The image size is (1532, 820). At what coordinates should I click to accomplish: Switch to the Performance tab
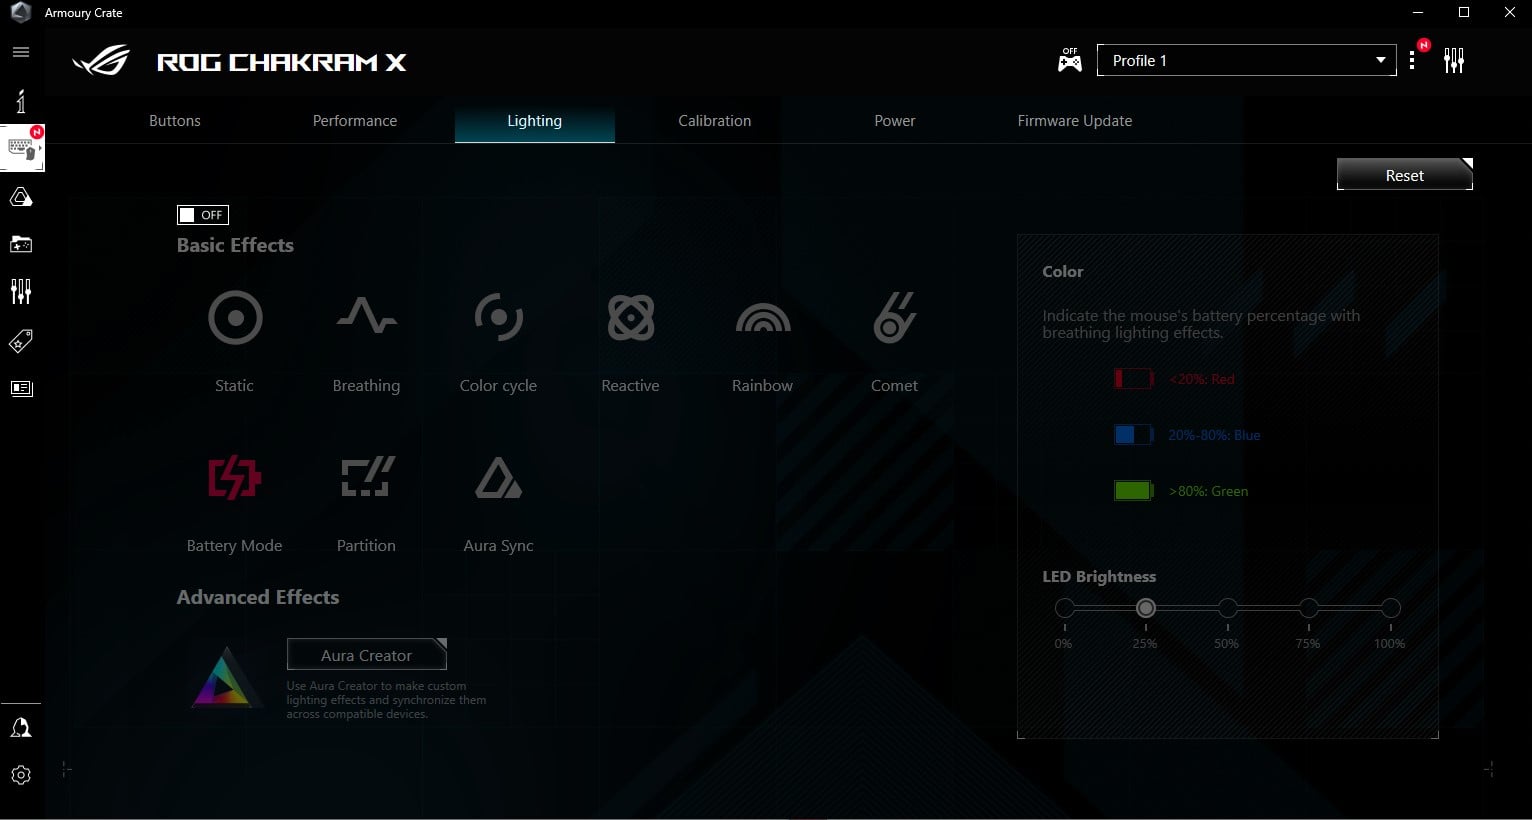tap(354, 121)
